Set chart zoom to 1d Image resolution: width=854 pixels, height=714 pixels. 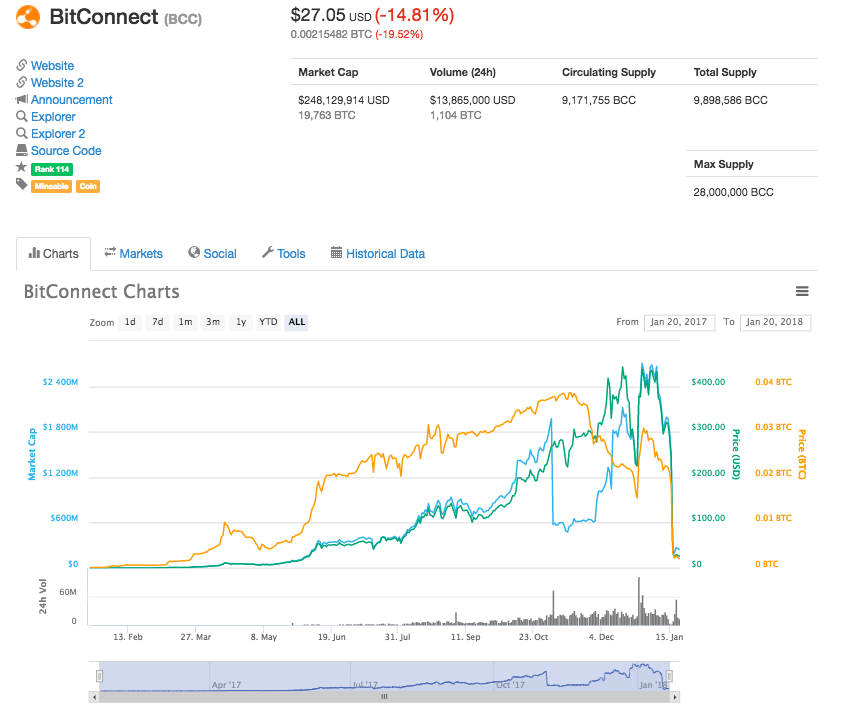pos(130,322)
